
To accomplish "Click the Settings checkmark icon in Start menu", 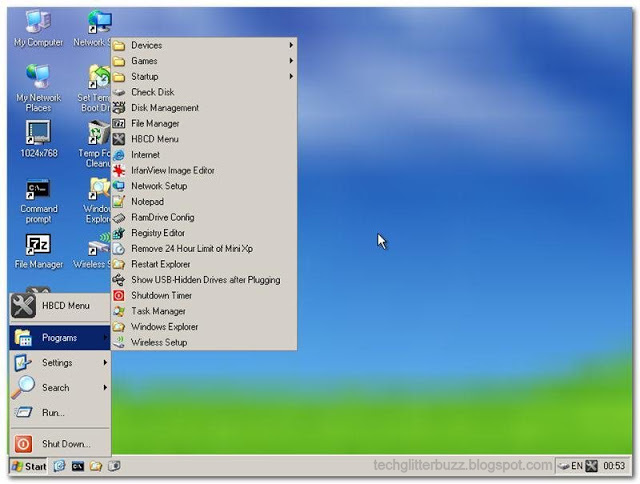I will pyautogui.click(x=22, y=362).
